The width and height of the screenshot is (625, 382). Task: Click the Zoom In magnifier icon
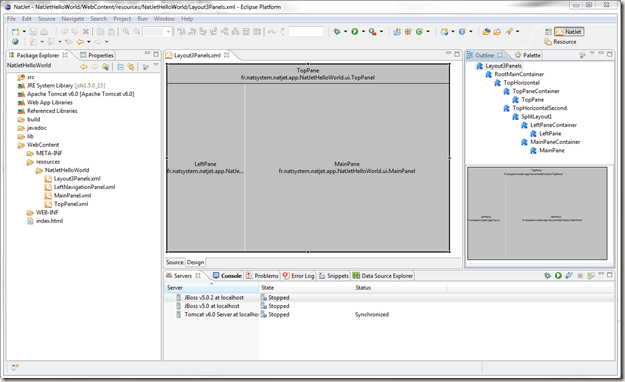(126, 32)
